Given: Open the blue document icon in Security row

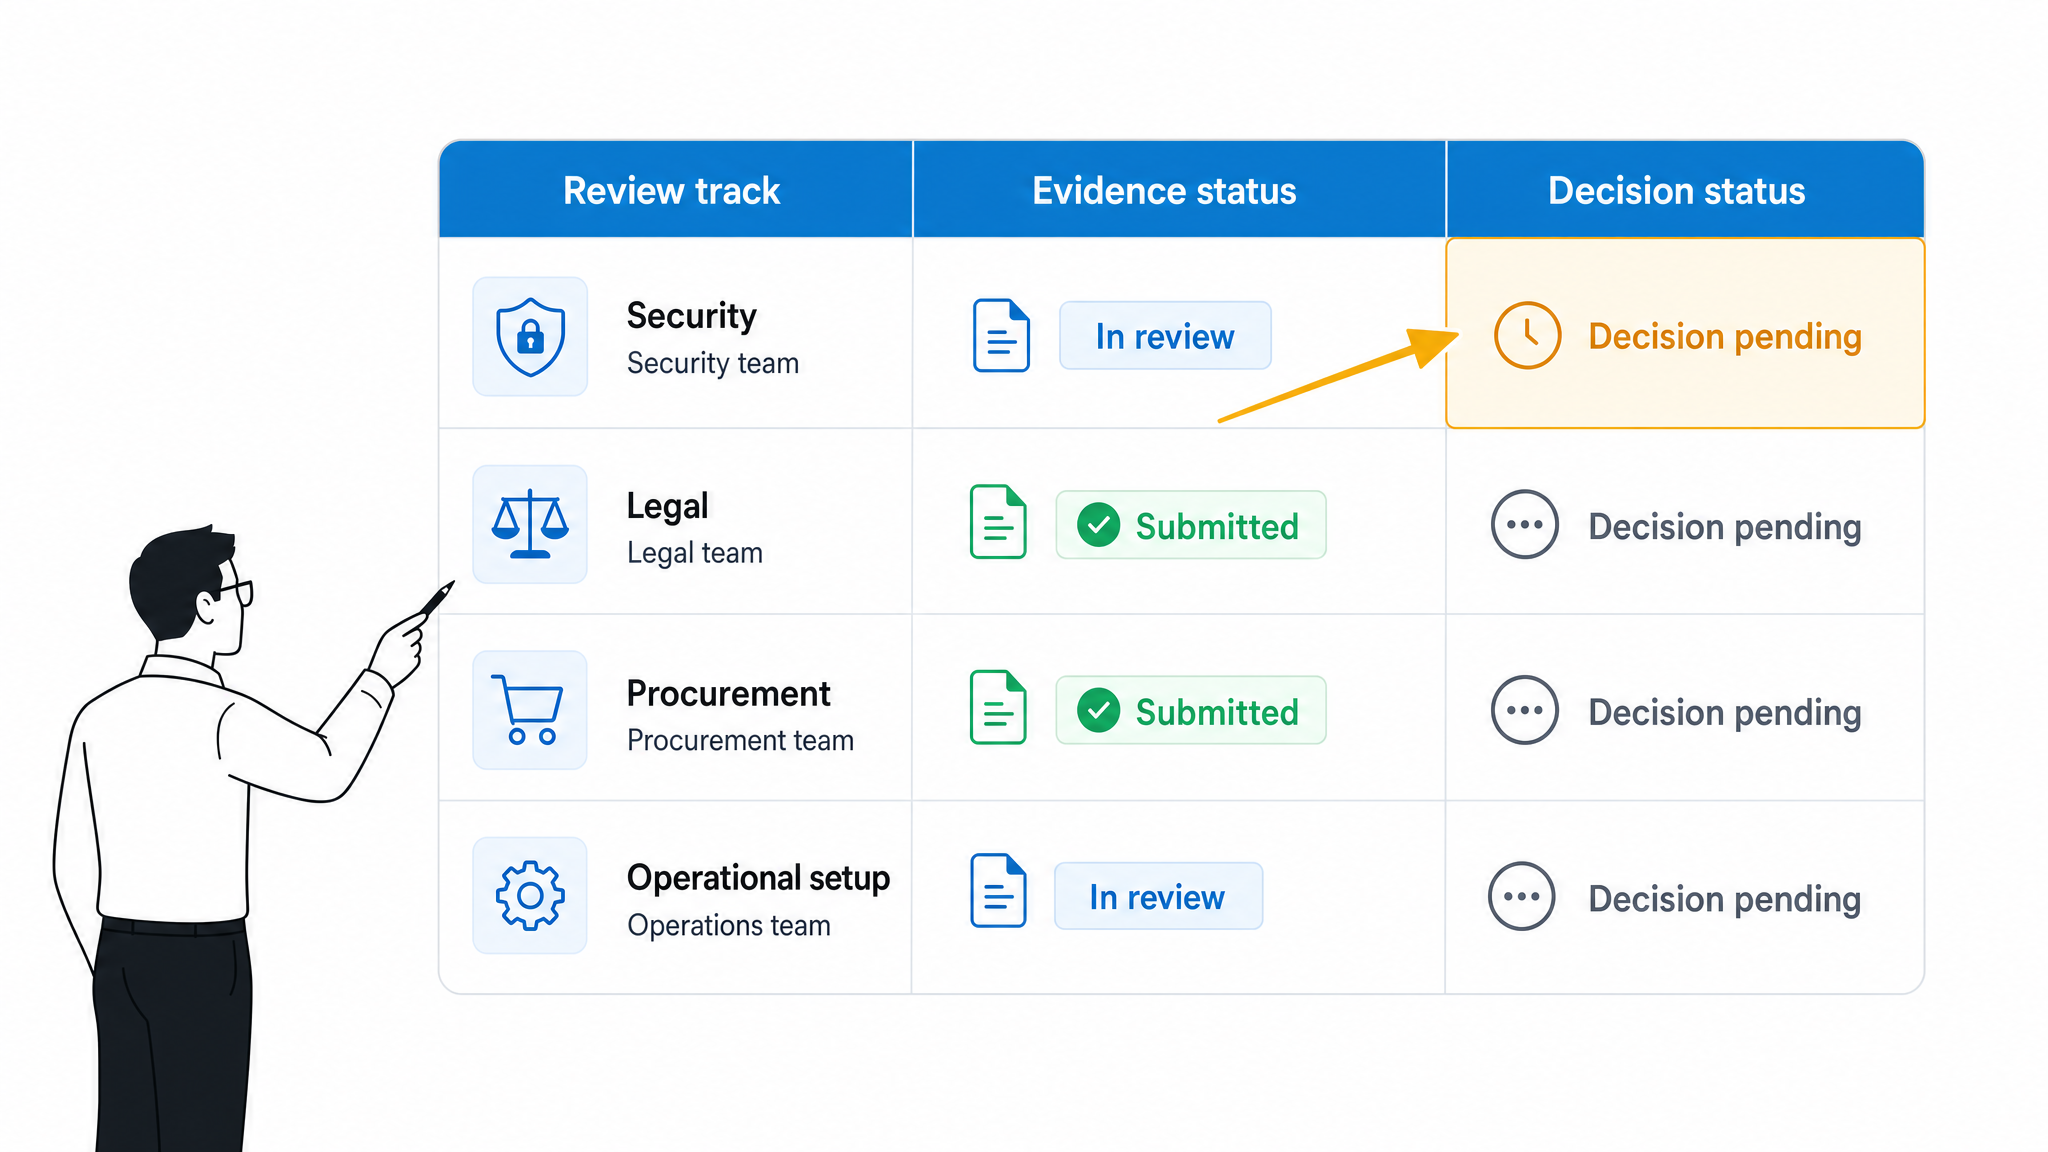Looking at the screenshot, I should pyautogui.click(x=1001, y=336).
